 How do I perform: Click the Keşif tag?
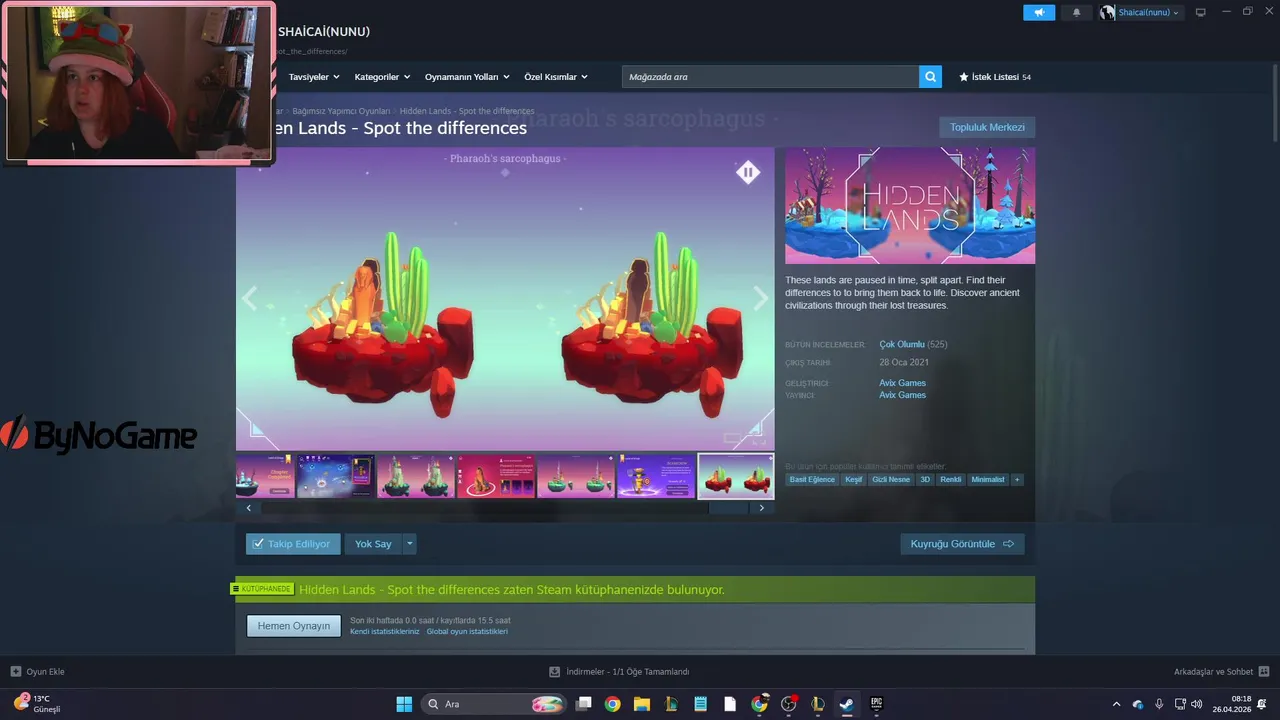[x=853, y=480]
